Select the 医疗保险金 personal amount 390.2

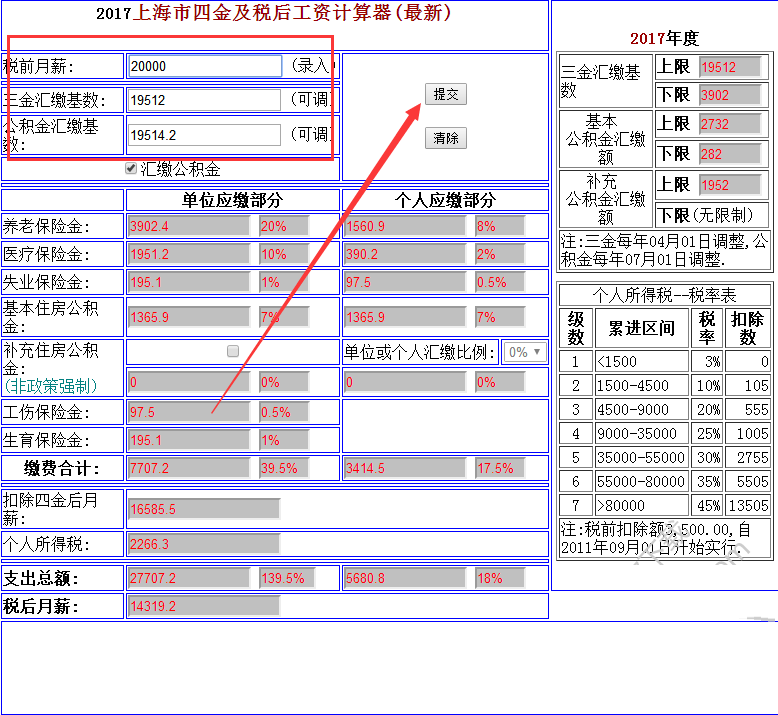tap(405, 254)
